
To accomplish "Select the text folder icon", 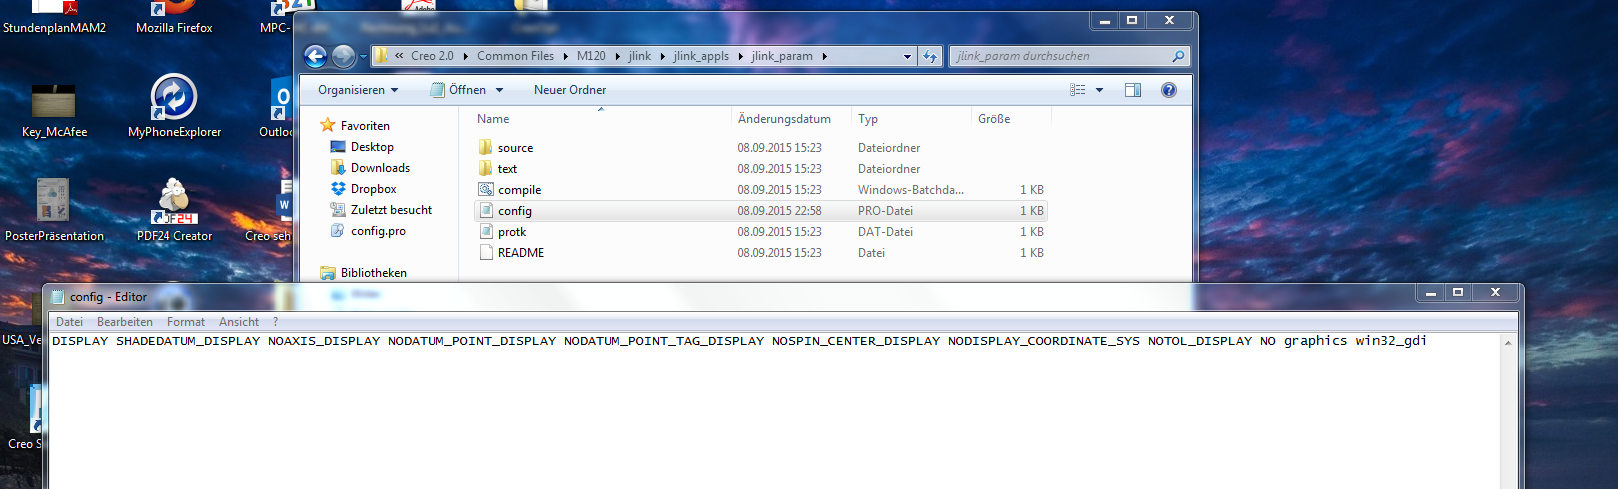I will click(486, 168).
